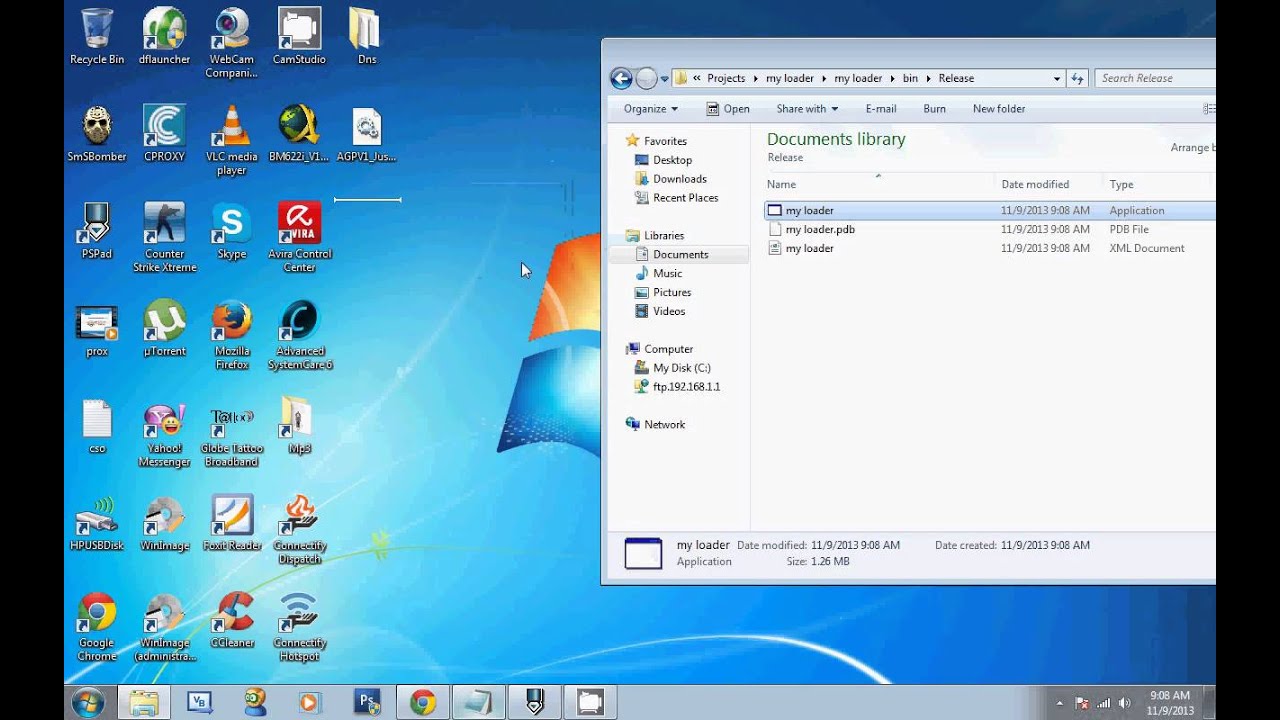Select Desktop under Favorites

click(672, 160)
